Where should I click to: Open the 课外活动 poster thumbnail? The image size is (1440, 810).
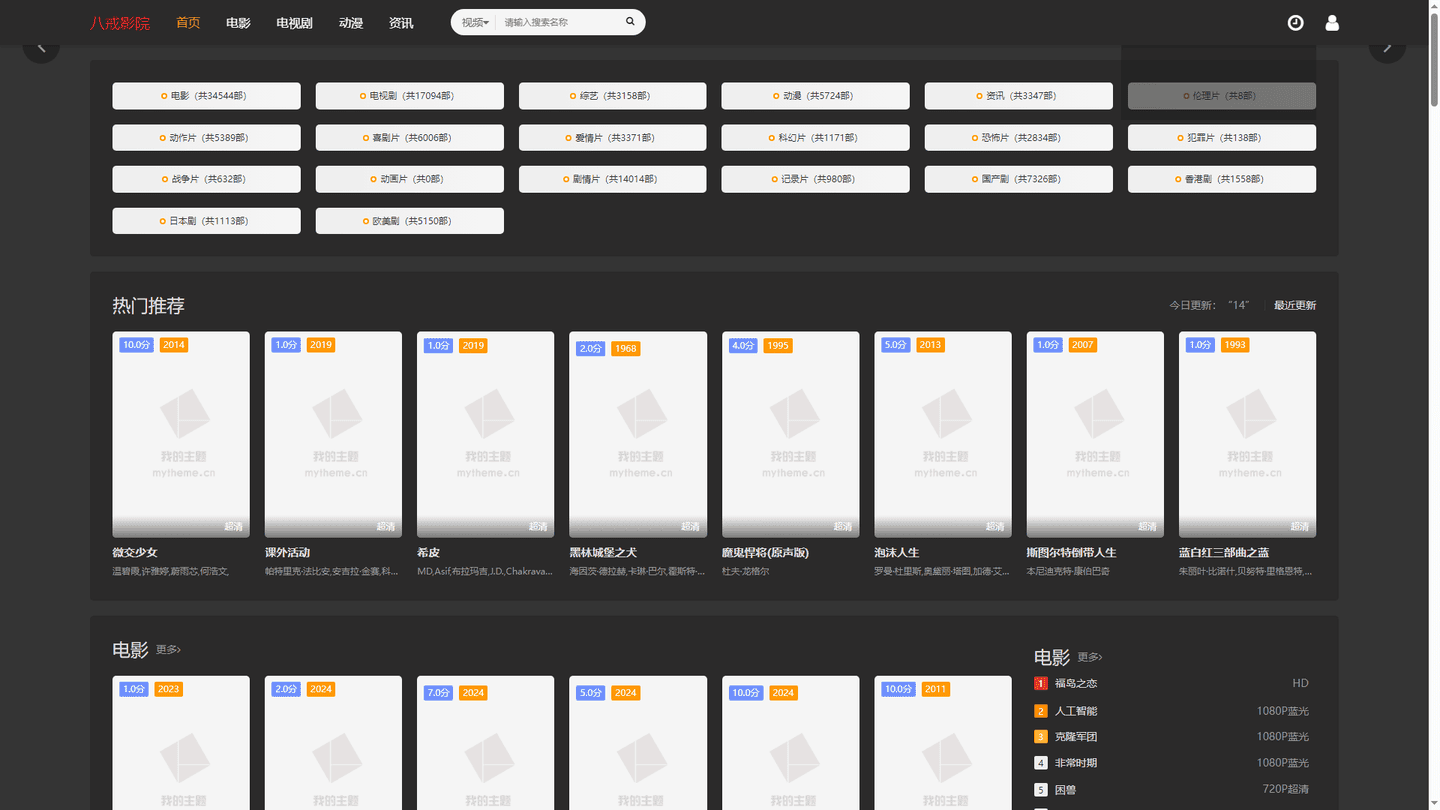(x=333, y=435)
